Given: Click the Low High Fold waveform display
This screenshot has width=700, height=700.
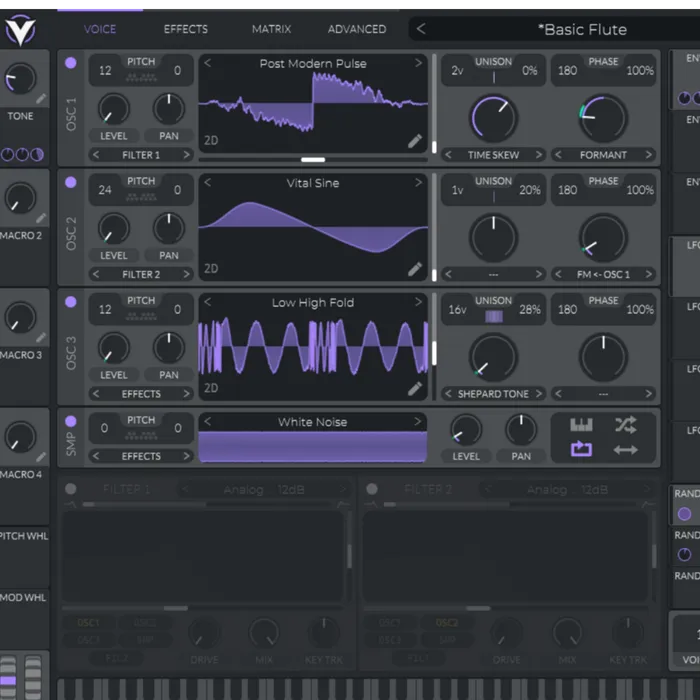Looking at the screenshot, I should (313, 347).
